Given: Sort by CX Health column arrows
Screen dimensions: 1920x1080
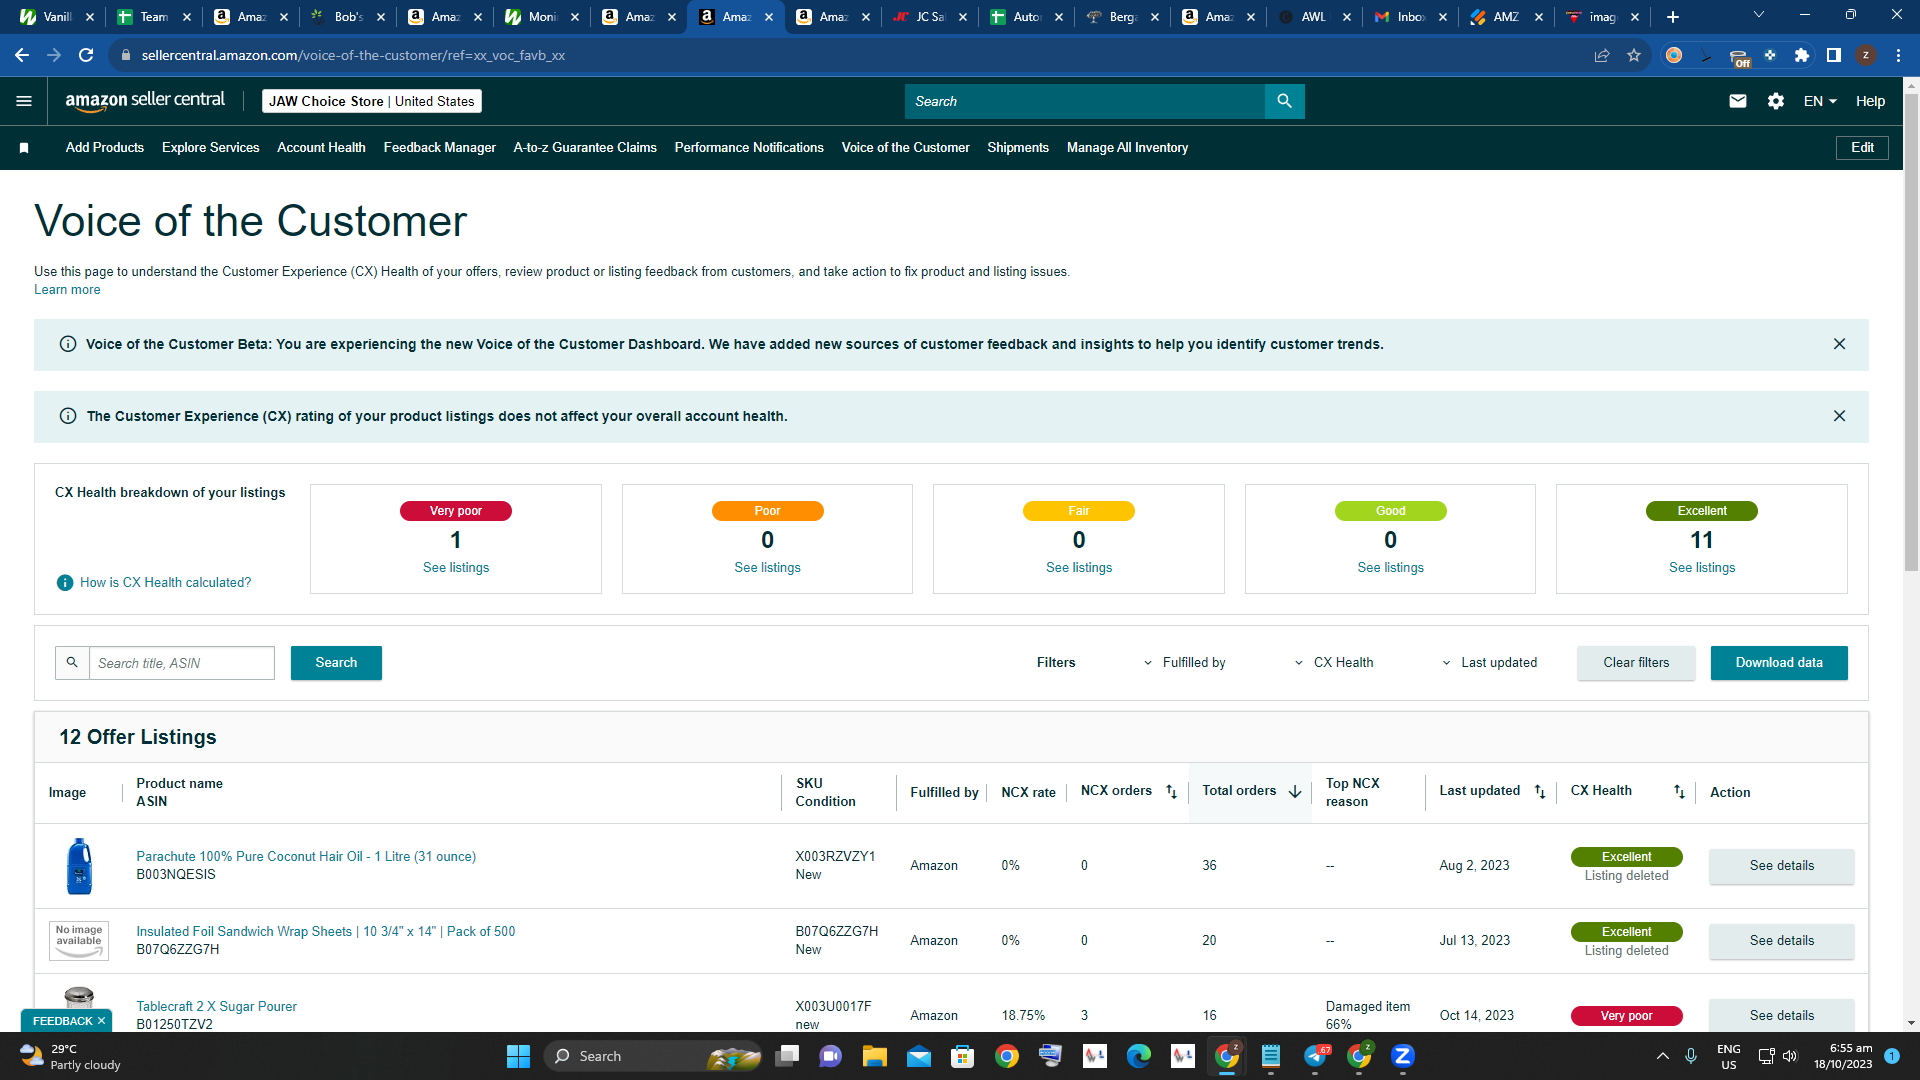Looking at the screenshot, I should (x=1680, y=792).
